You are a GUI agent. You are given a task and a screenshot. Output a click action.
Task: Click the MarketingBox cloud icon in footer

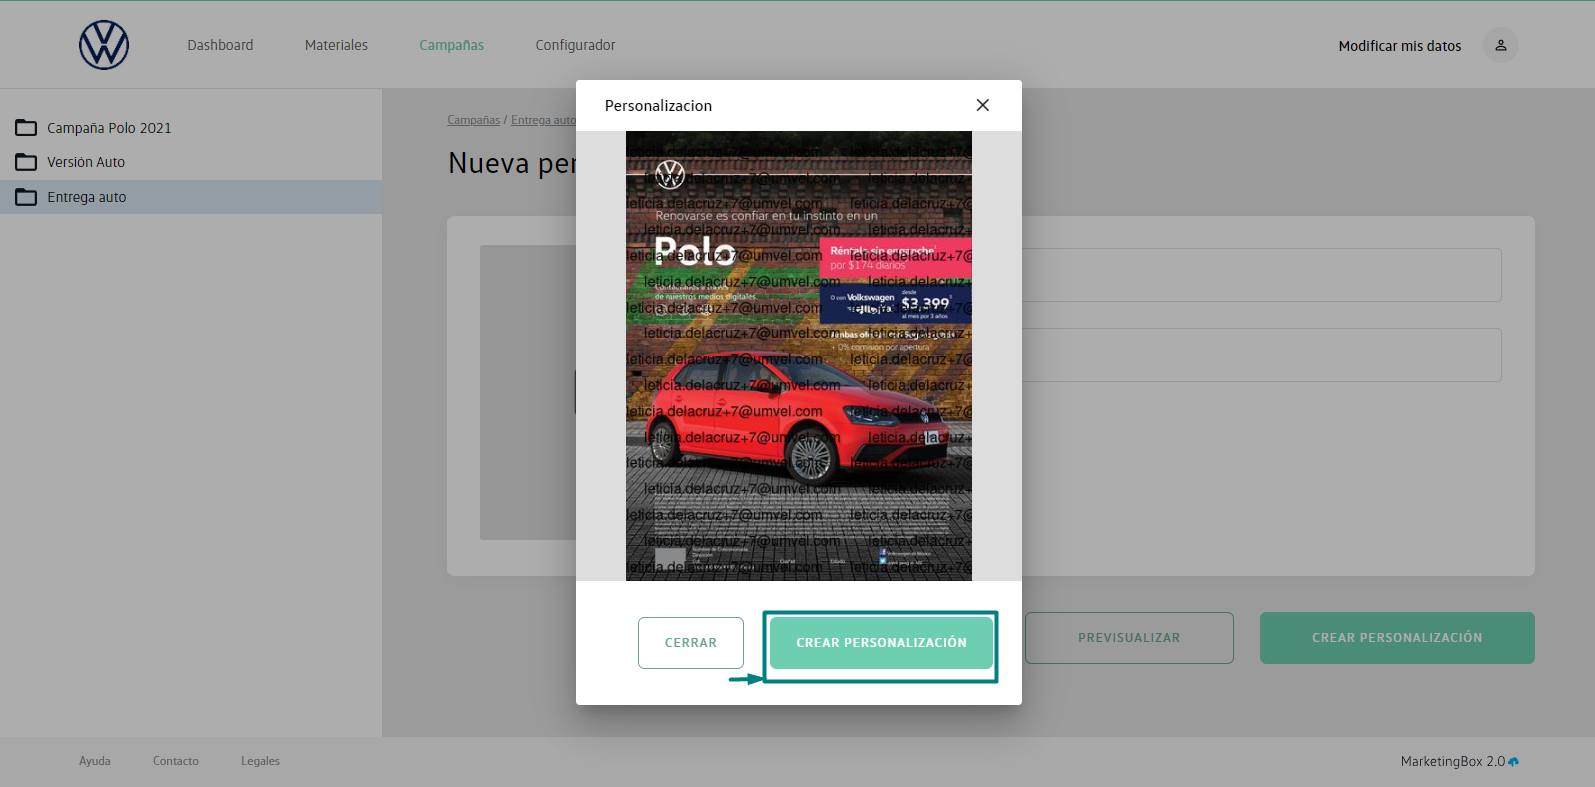click(1513, 761)
